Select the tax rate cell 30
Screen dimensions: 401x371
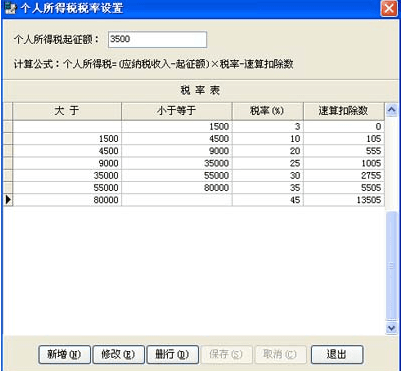pos(268,175)
